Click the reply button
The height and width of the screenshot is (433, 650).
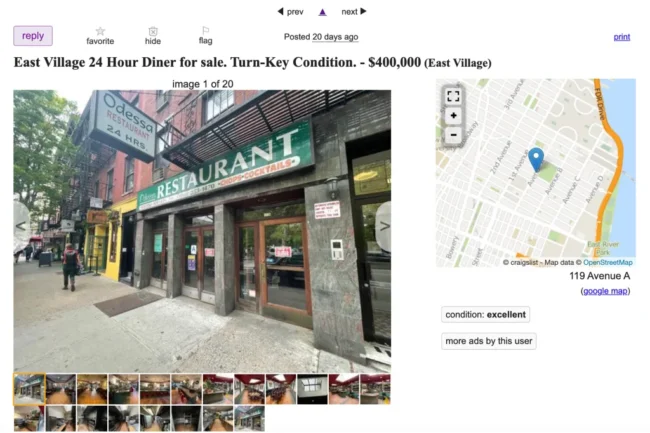[33, 36]
